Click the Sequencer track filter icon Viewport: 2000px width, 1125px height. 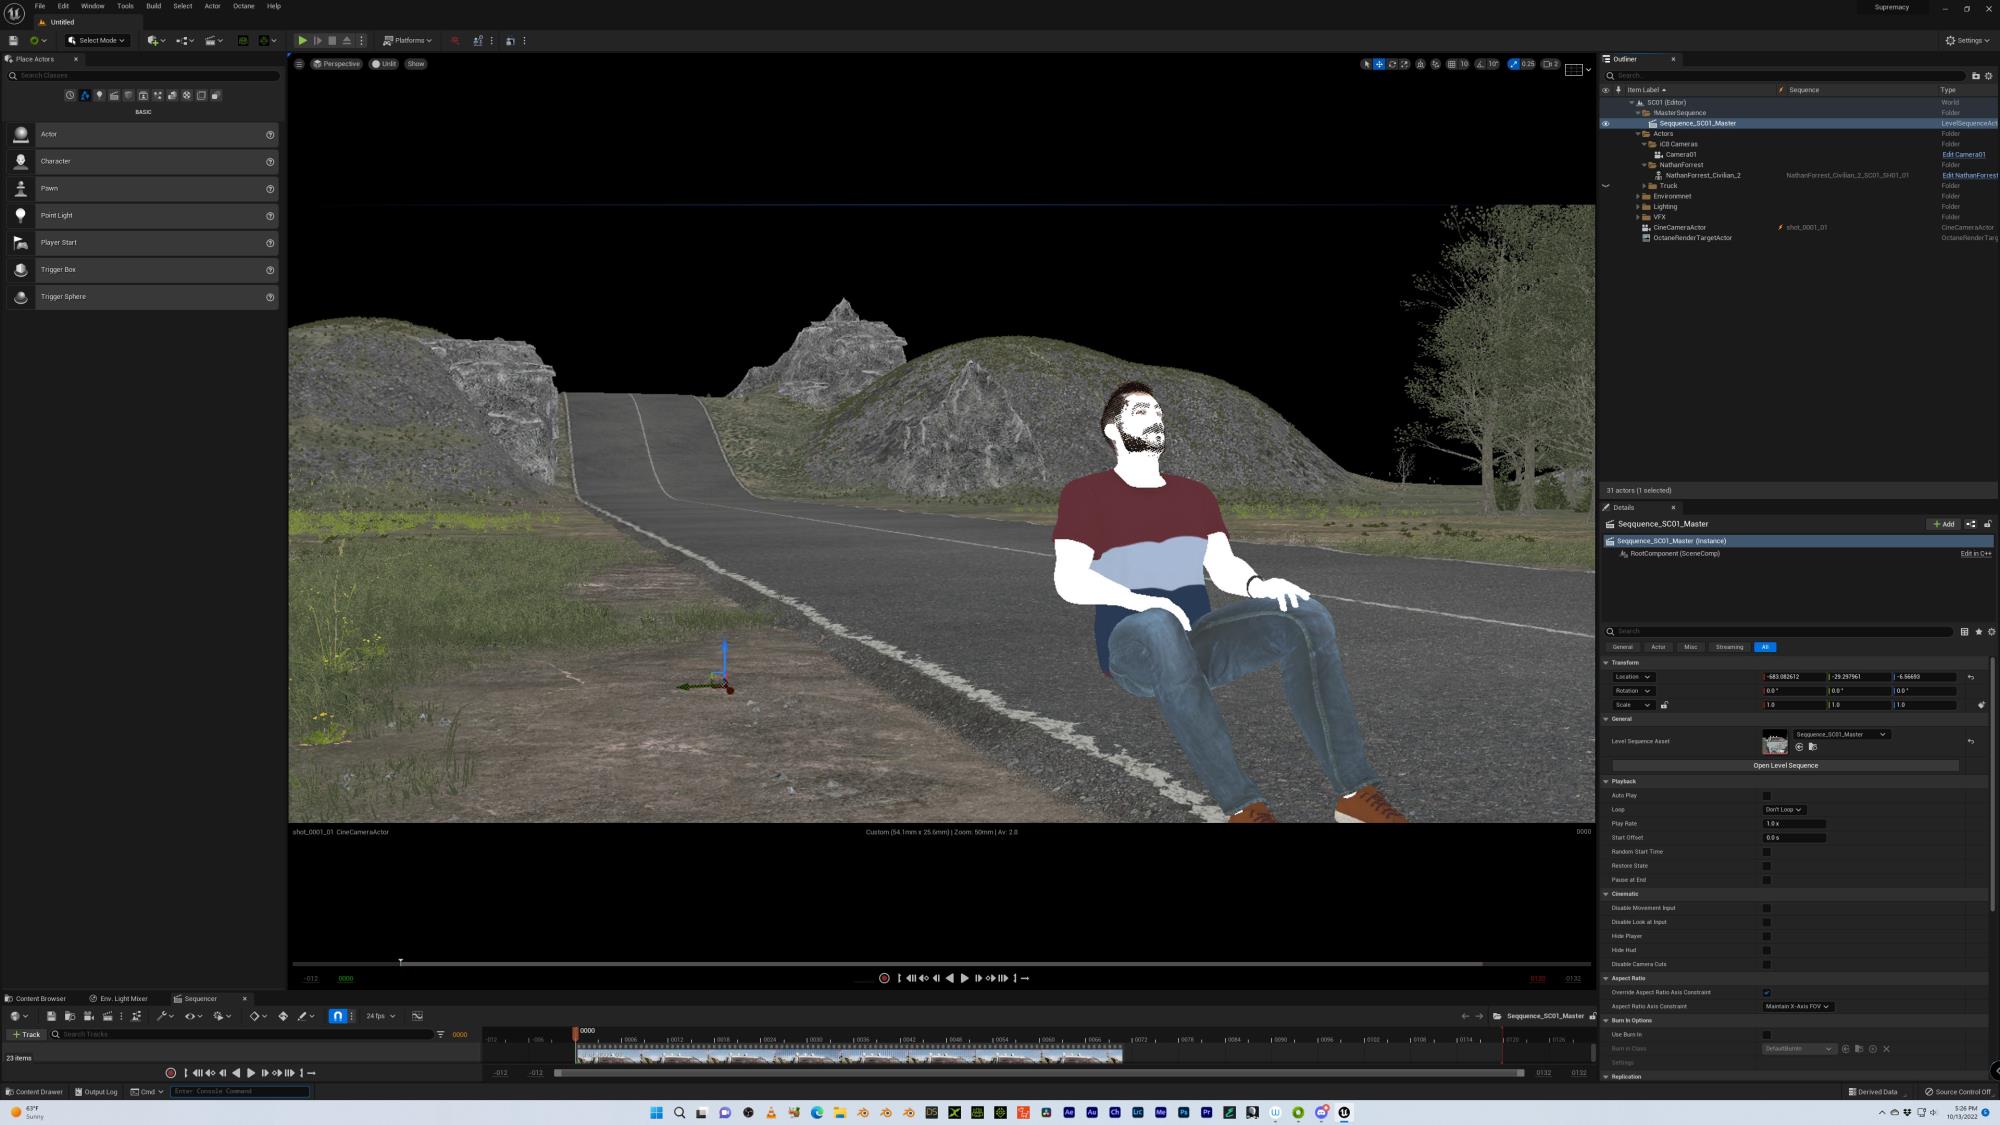440,1034
